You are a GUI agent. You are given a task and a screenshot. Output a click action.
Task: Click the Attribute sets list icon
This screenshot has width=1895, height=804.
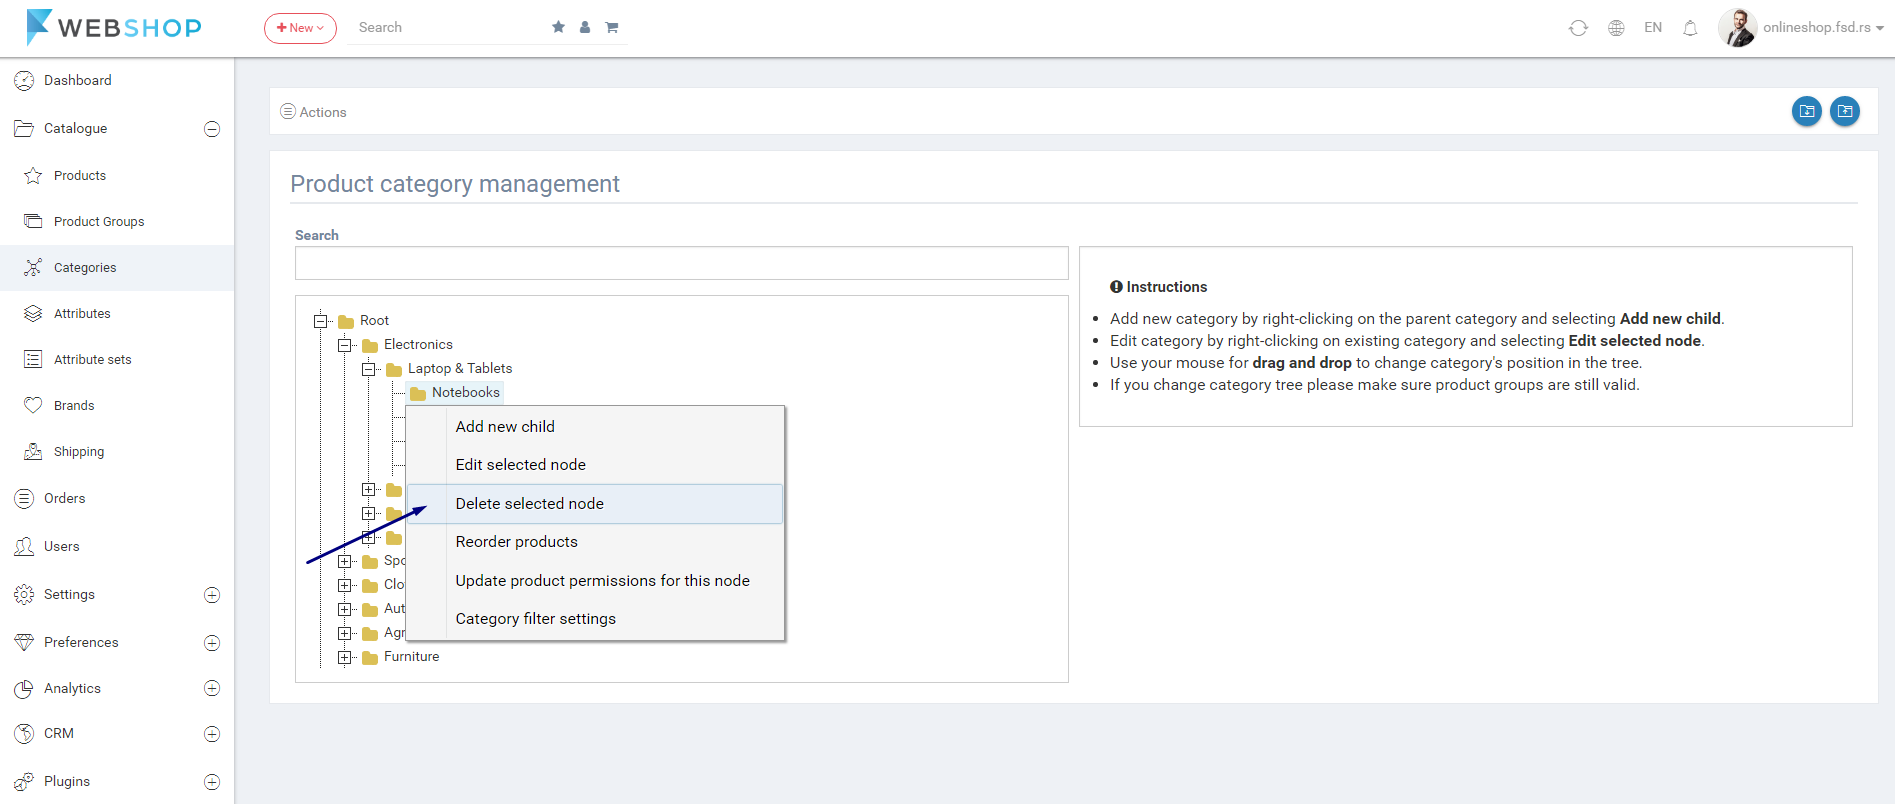pos(33,359)
